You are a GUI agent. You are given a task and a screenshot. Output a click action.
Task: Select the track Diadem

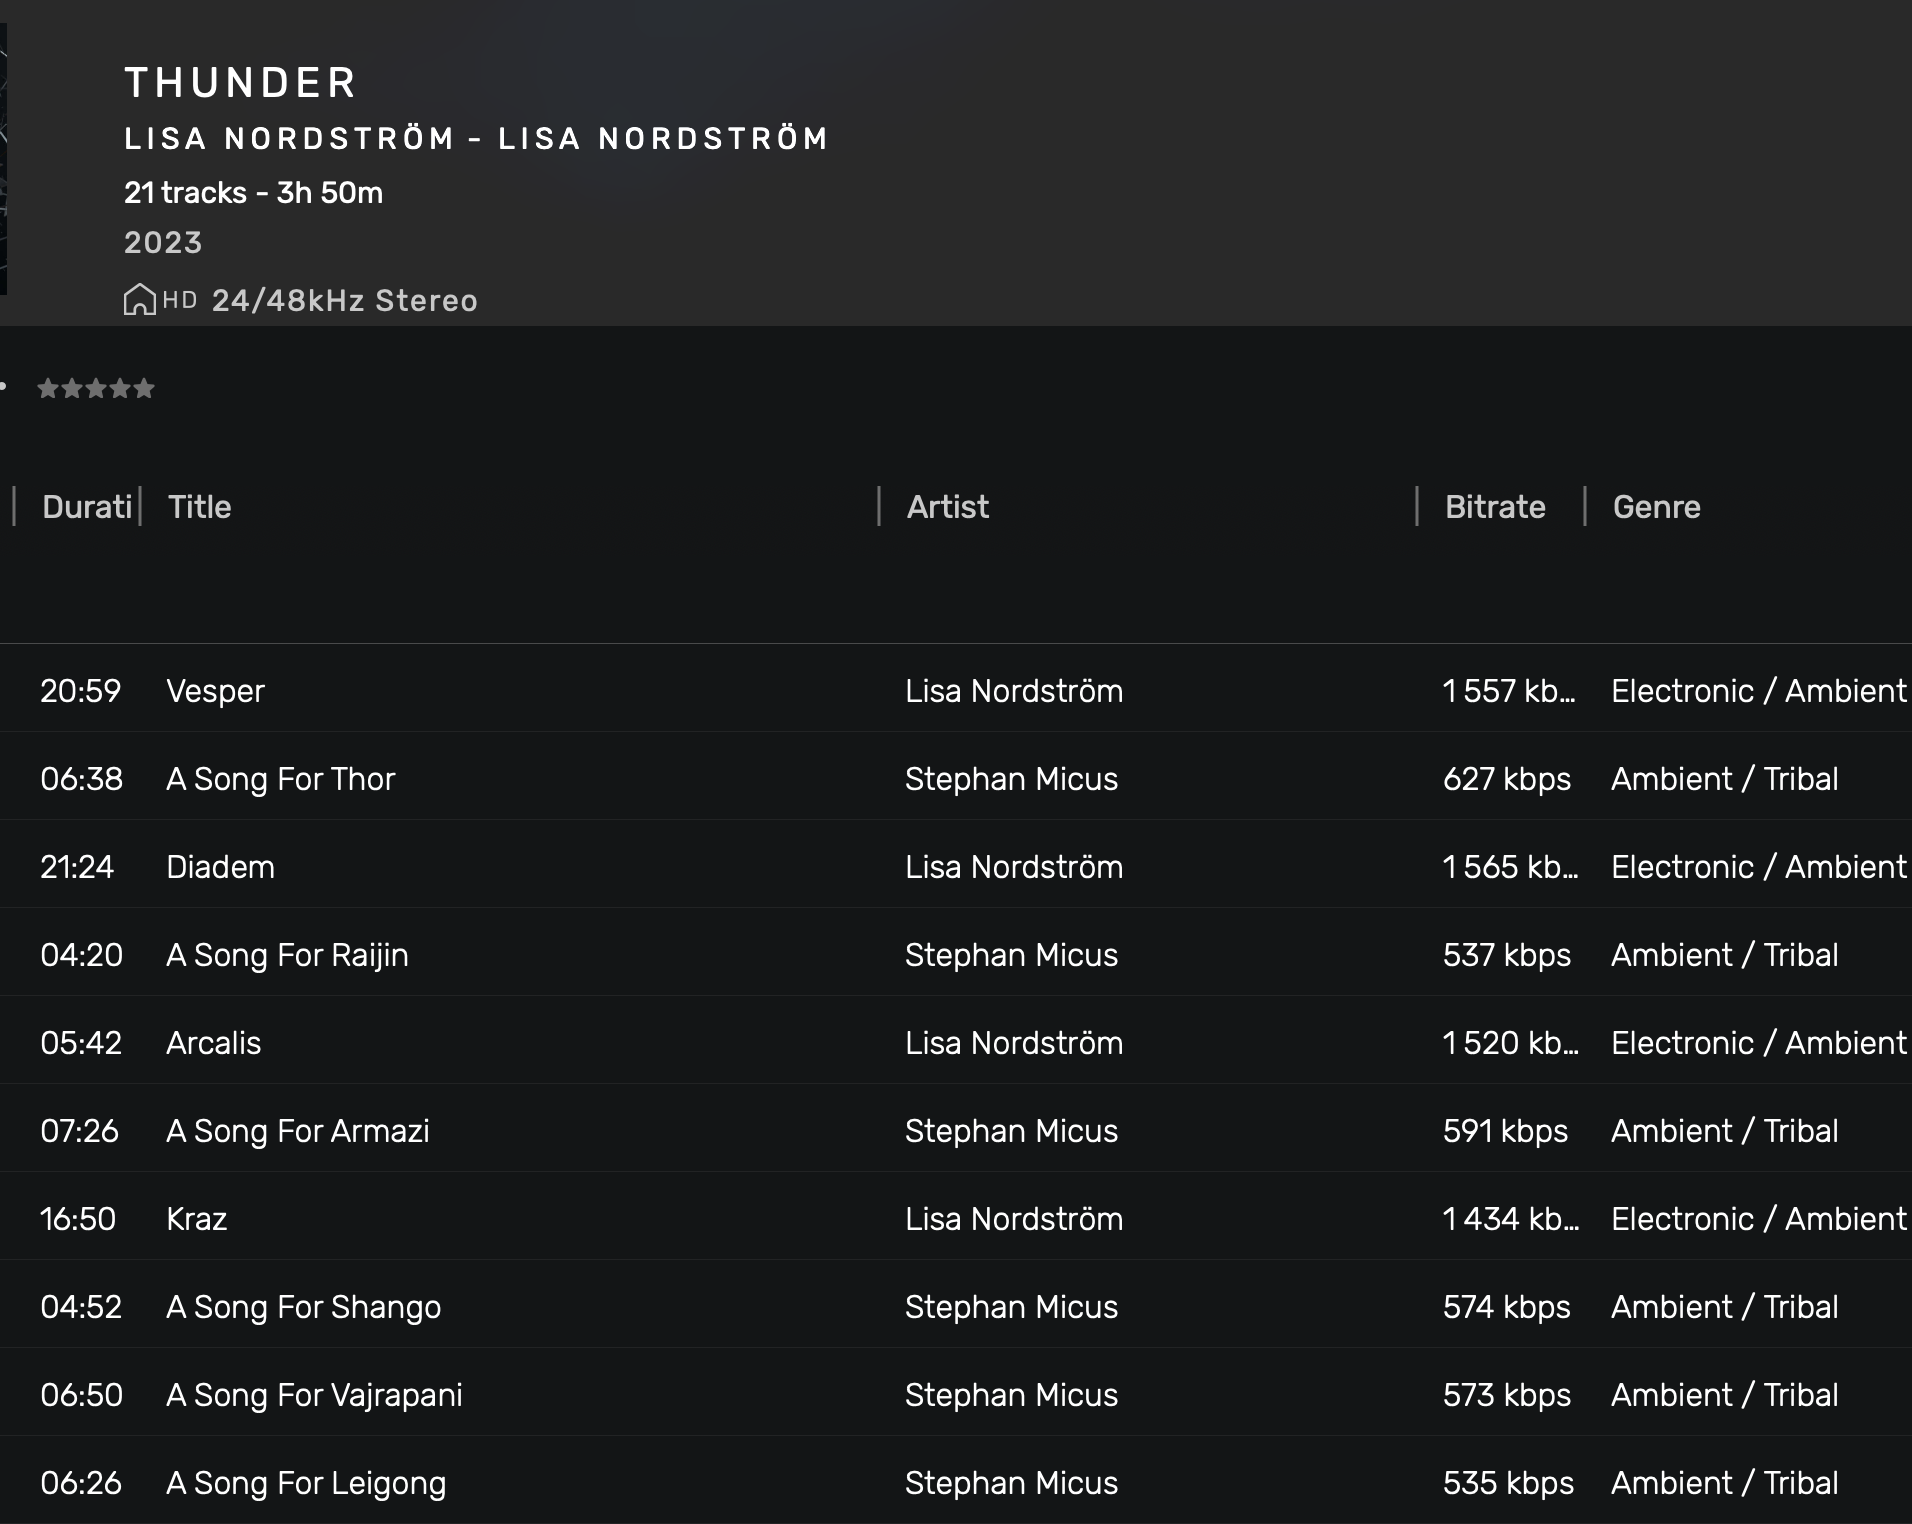pos(220,867)
